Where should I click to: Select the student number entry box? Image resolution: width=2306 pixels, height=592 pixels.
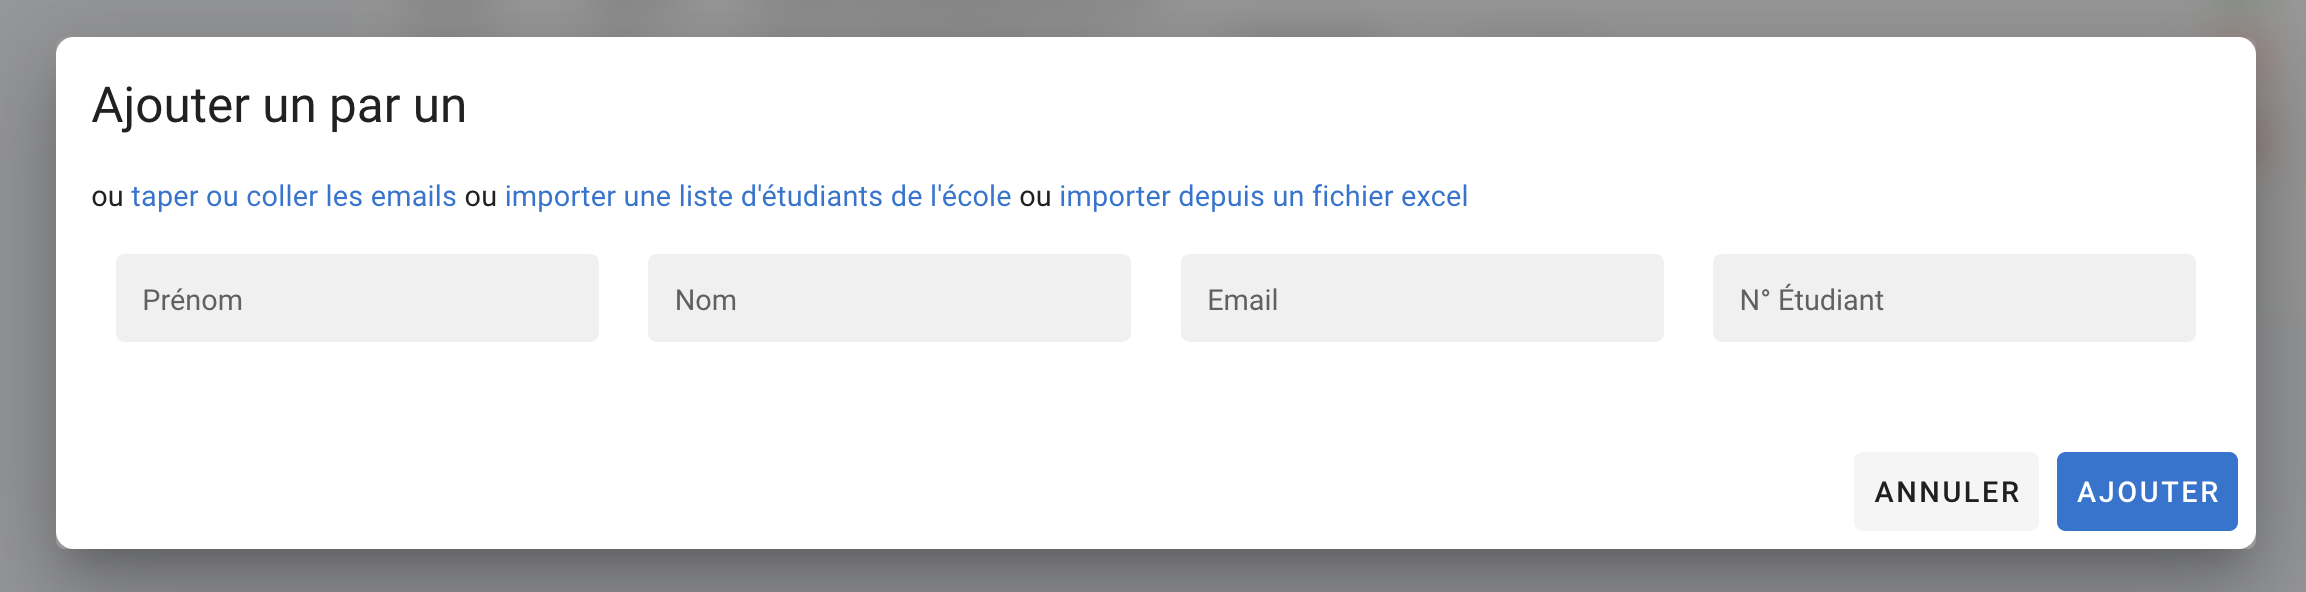click(1953, 299)
